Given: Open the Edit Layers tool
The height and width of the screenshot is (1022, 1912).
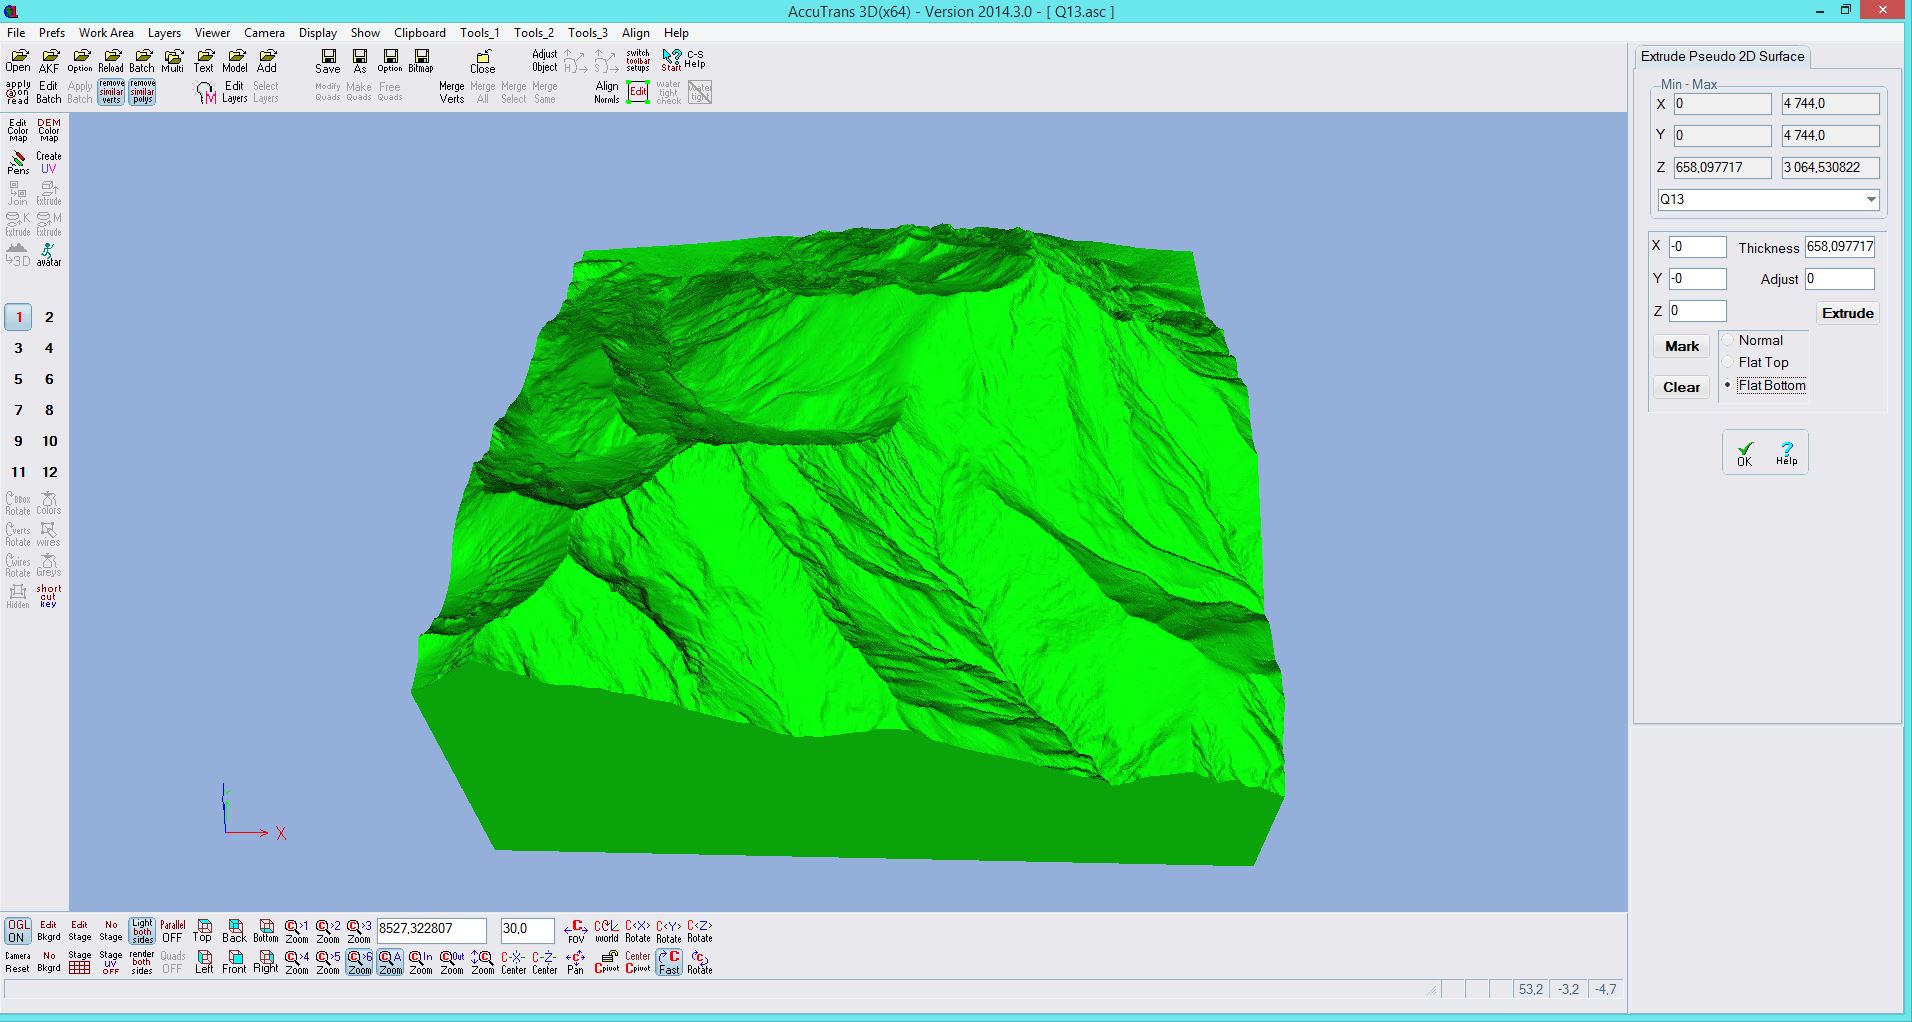Looking at the screenshot, I should [234, 92].
